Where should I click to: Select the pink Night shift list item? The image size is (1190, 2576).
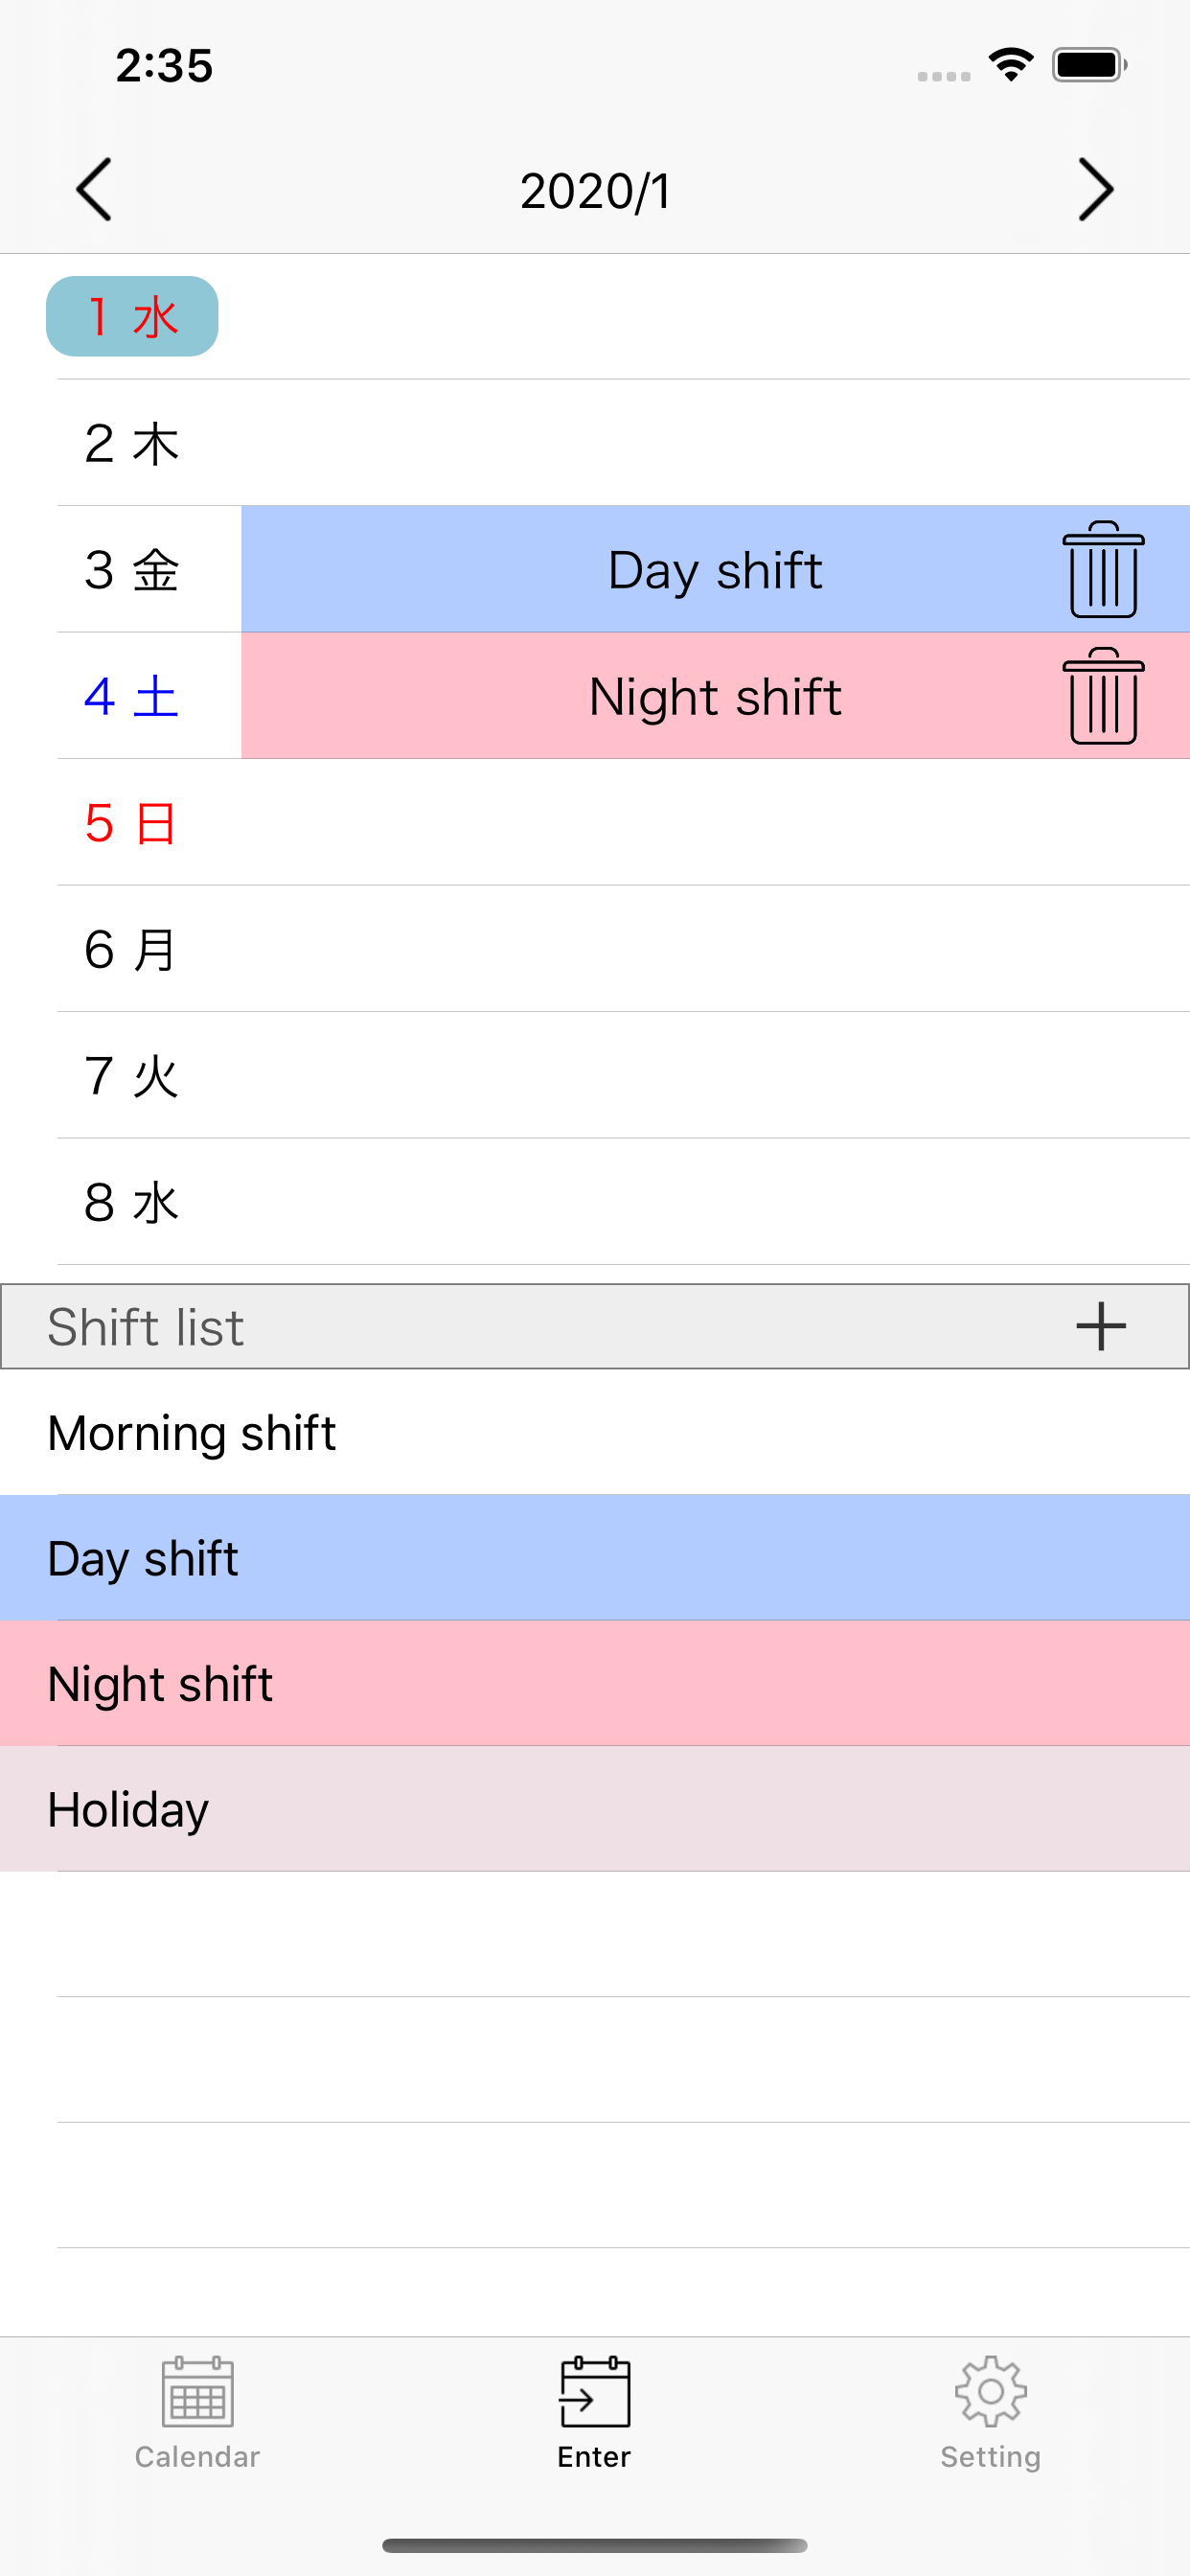594,1684
